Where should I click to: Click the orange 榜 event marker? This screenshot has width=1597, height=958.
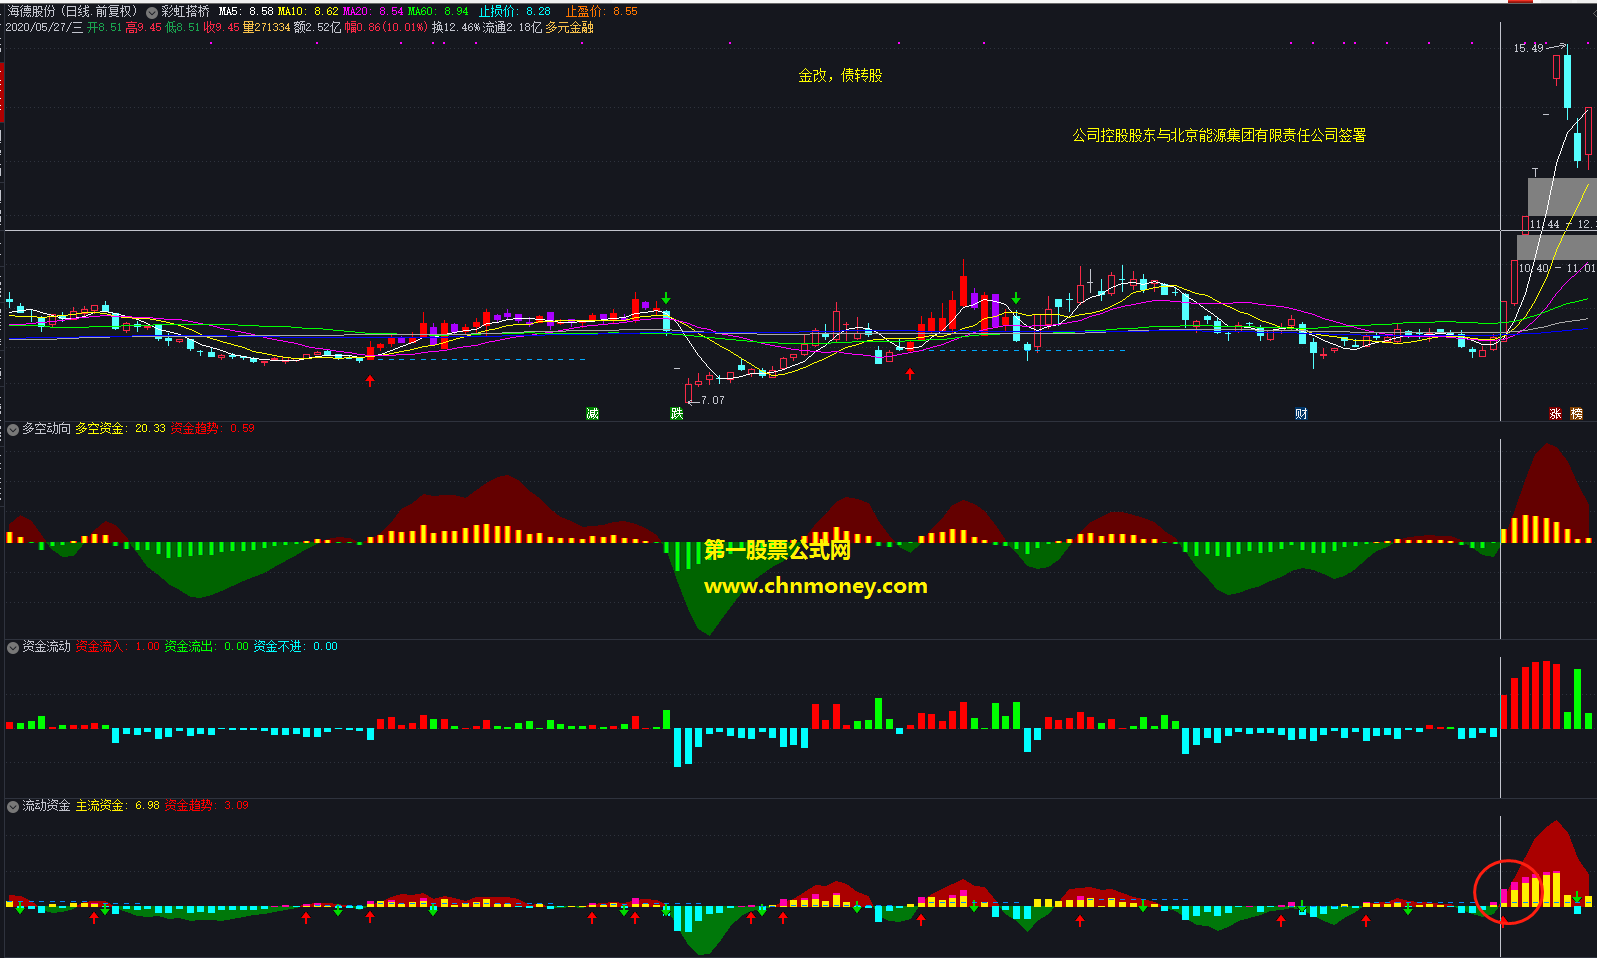(1577, 413)
